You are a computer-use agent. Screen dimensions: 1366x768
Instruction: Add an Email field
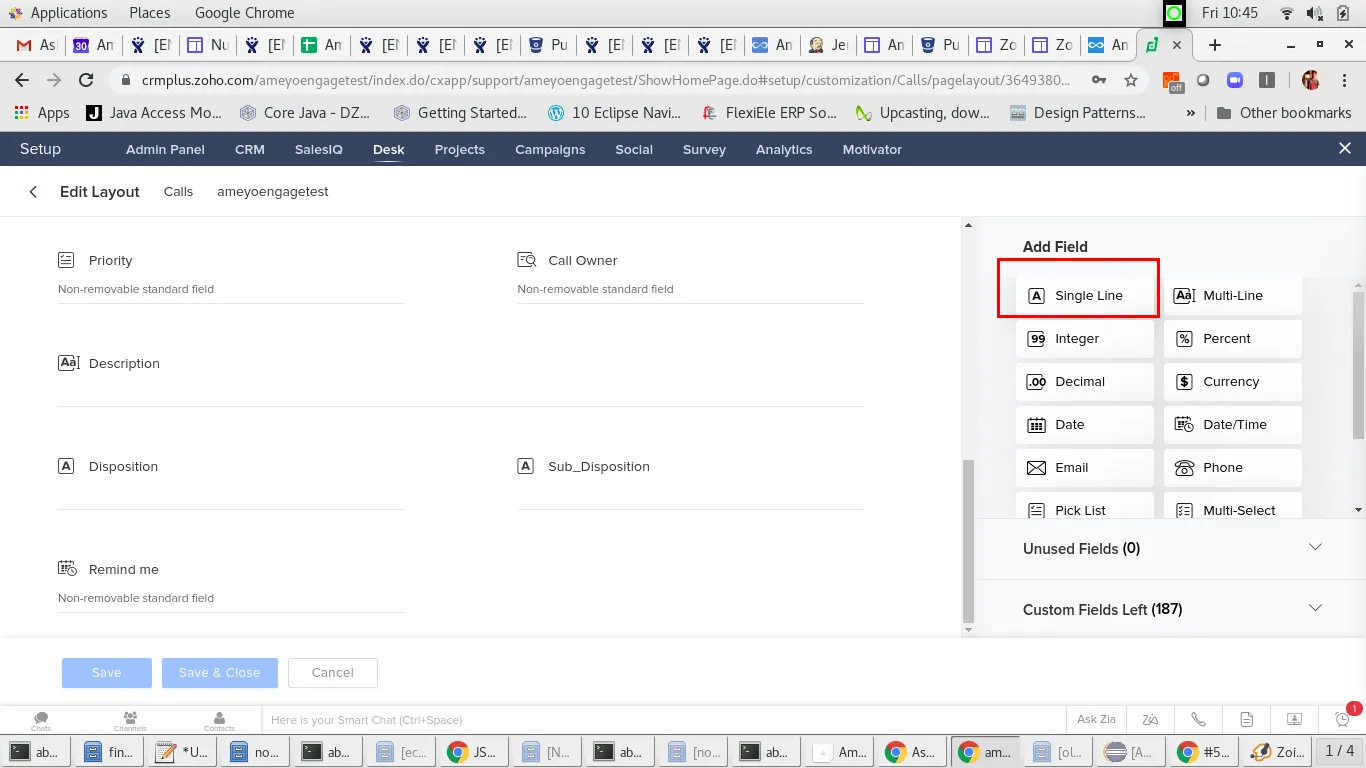click(x=1084, y=468)
